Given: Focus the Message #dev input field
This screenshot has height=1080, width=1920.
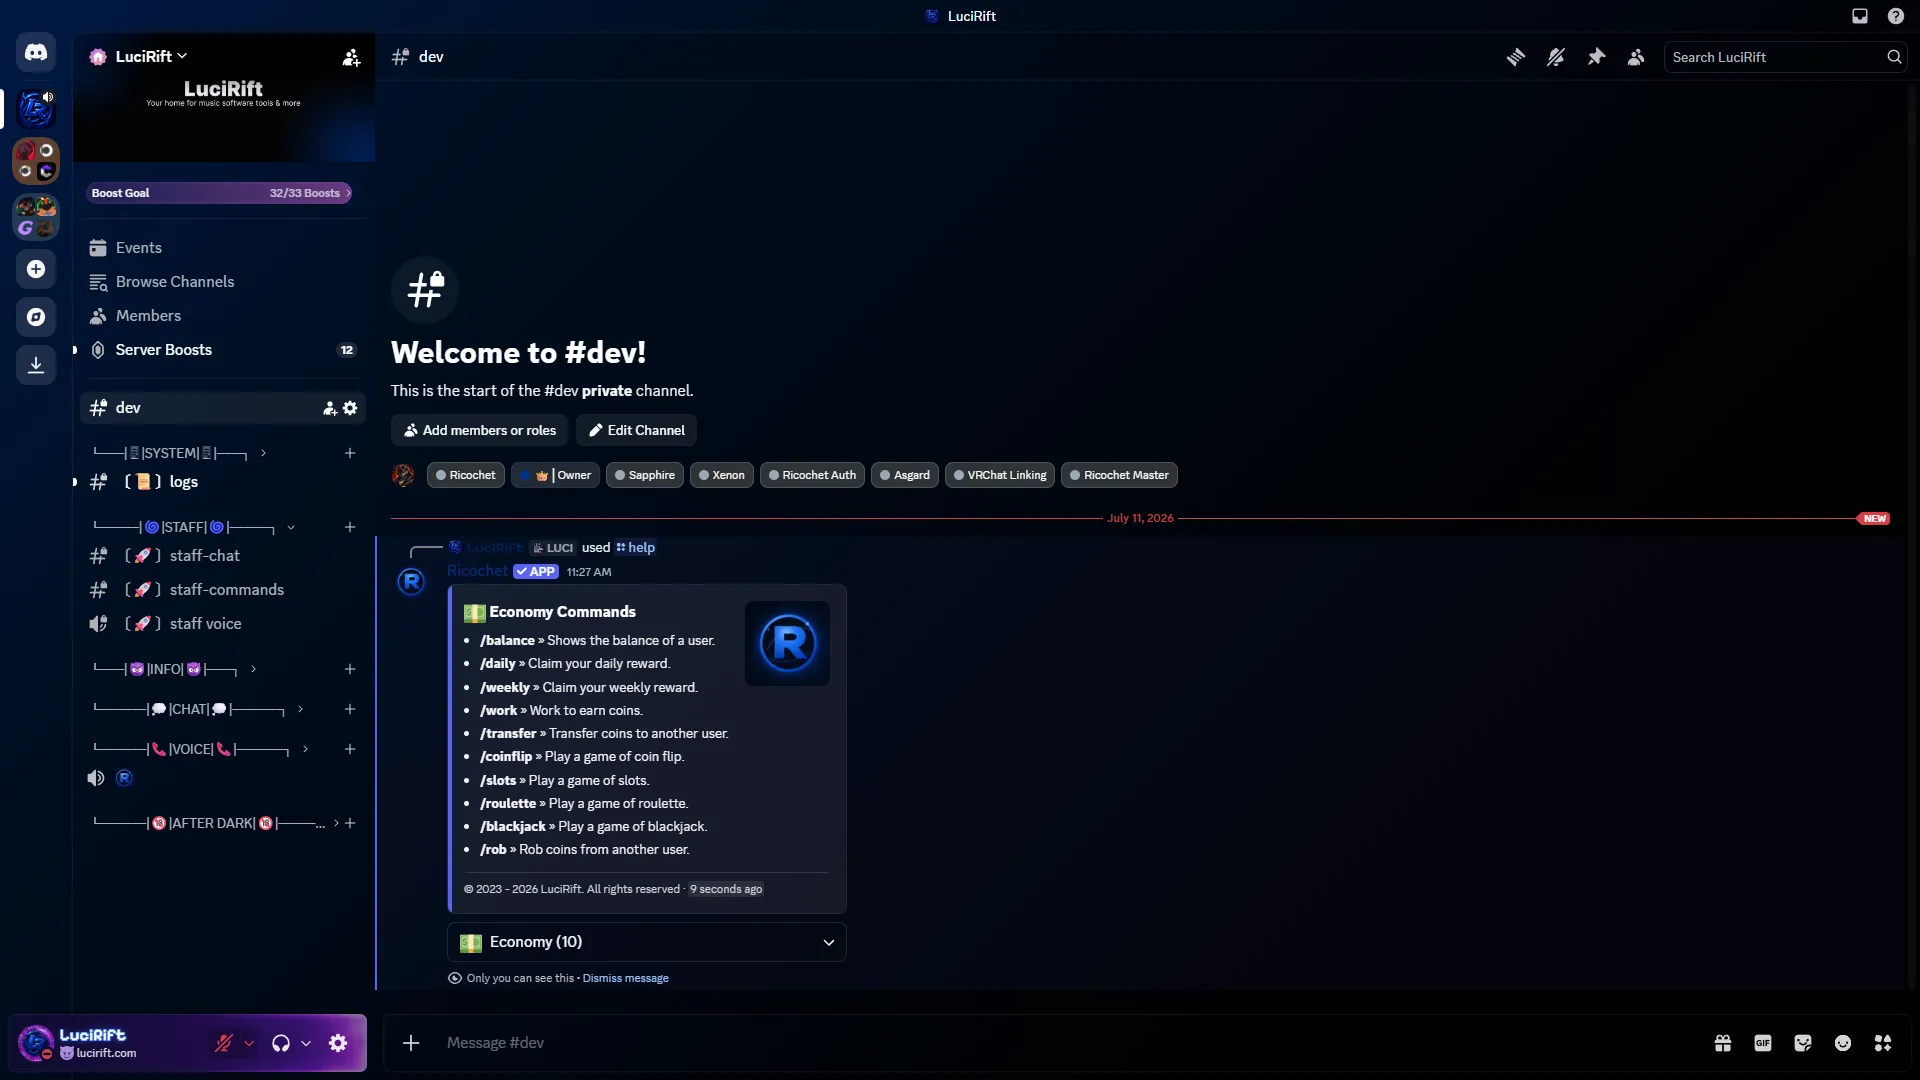Looking at the screenshot, I should coord(1070,1043).
